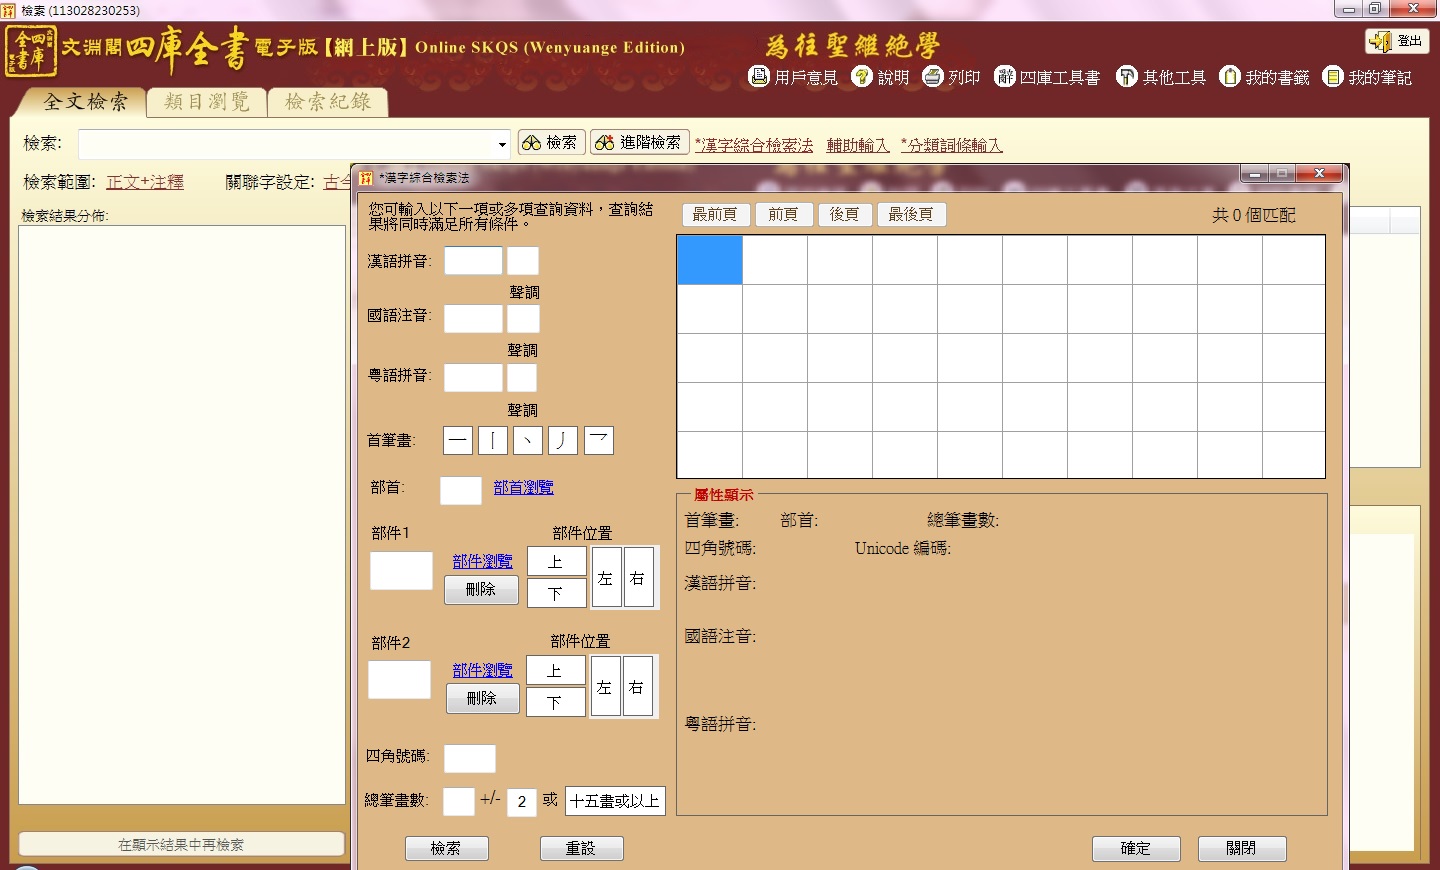Image resolution: width=1440 pixels, height=870 pixels.
Task: Select the horizontal first stroke 一
Action: tap(458, 441)
